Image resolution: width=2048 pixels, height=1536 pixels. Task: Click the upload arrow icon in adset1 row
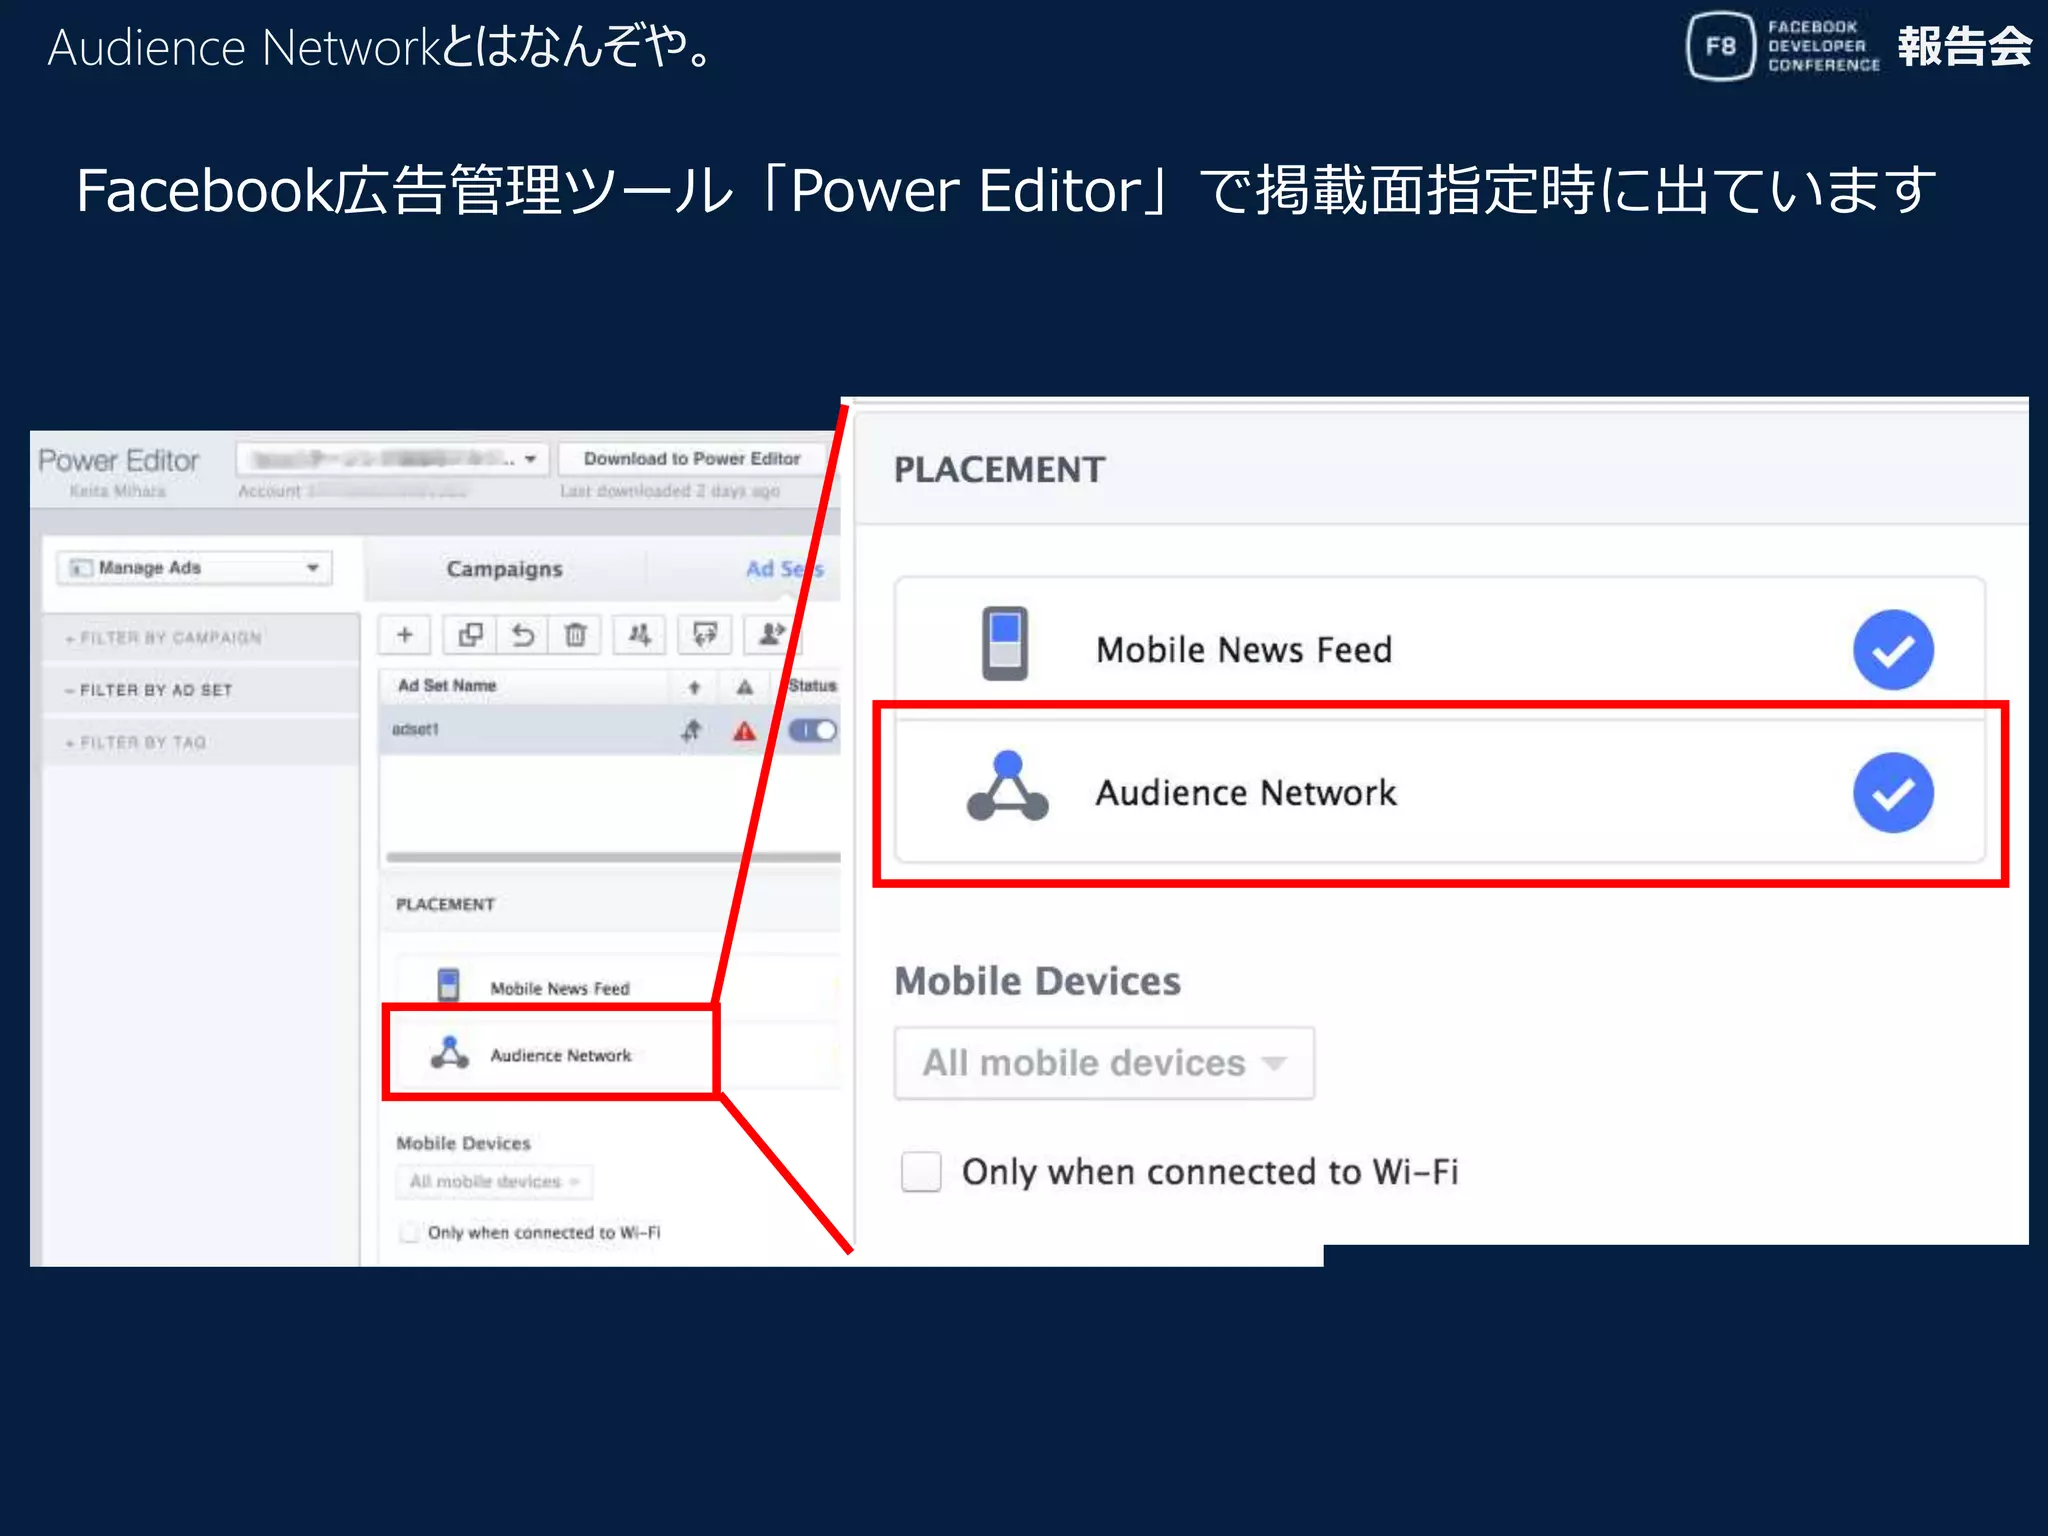(x=691, y=731)
